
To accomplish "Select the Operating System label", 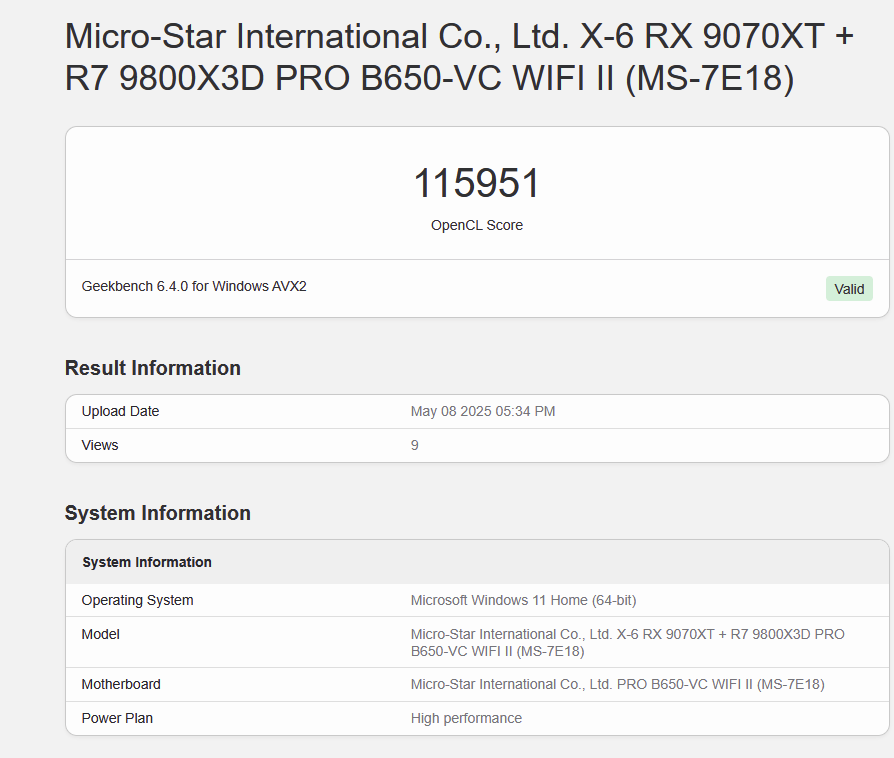I will pos(137,600).
